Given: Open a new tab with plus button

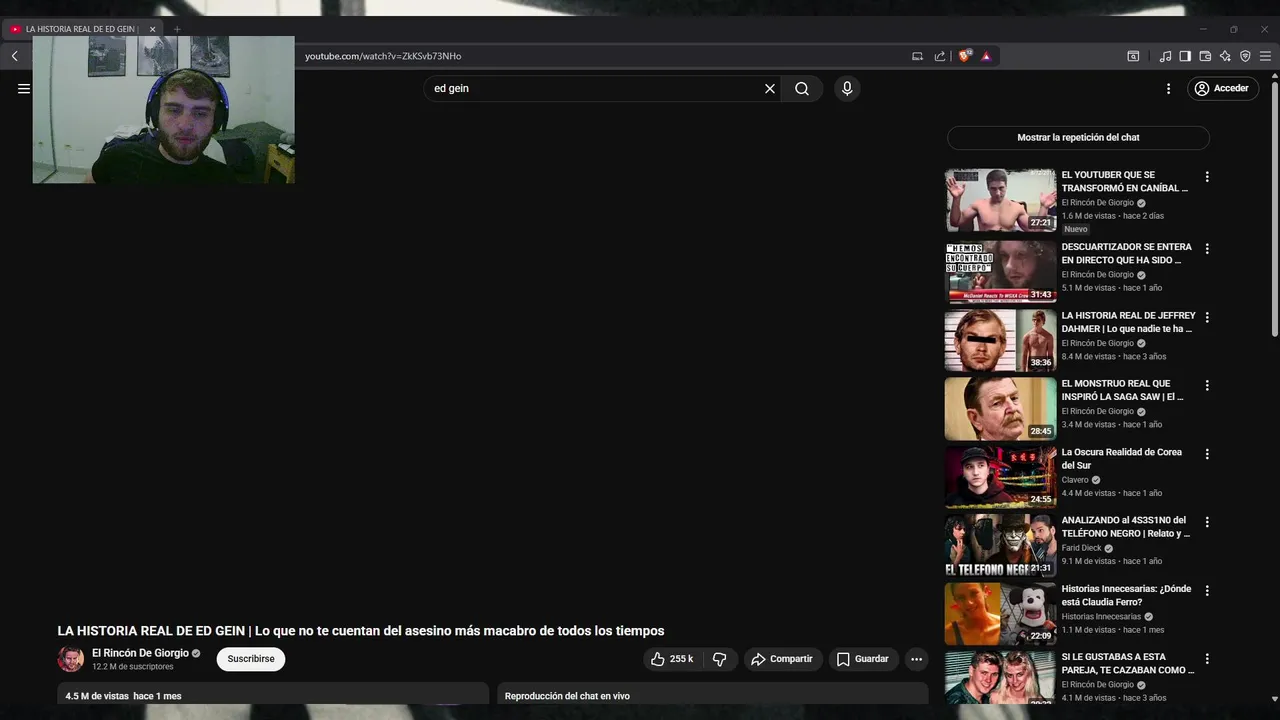Looking at the screenshot, I should click(177, 29).
